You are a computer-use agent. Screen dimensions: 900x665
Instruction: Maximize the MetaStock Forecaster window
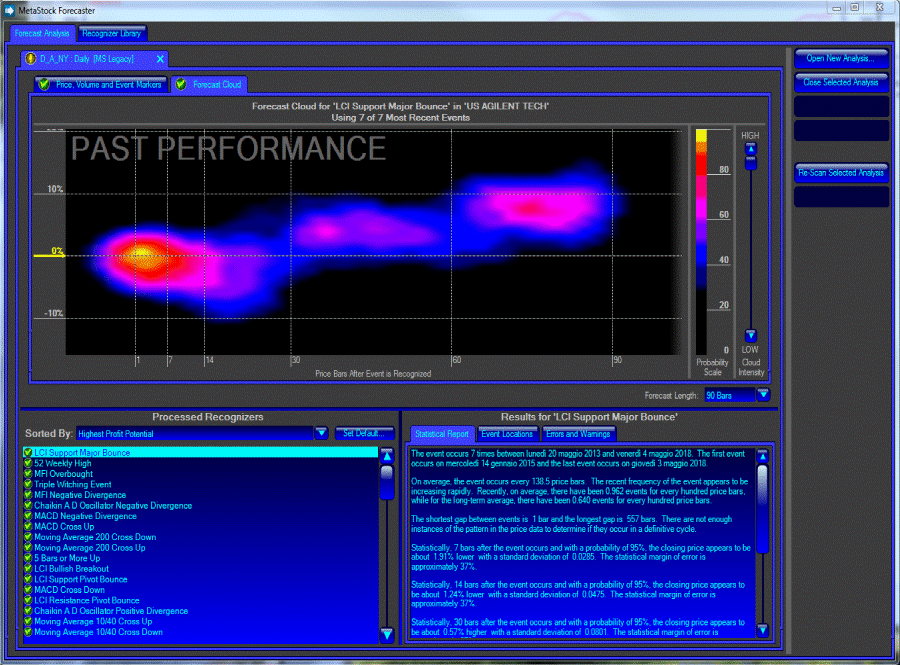click(x=855, y=7)
